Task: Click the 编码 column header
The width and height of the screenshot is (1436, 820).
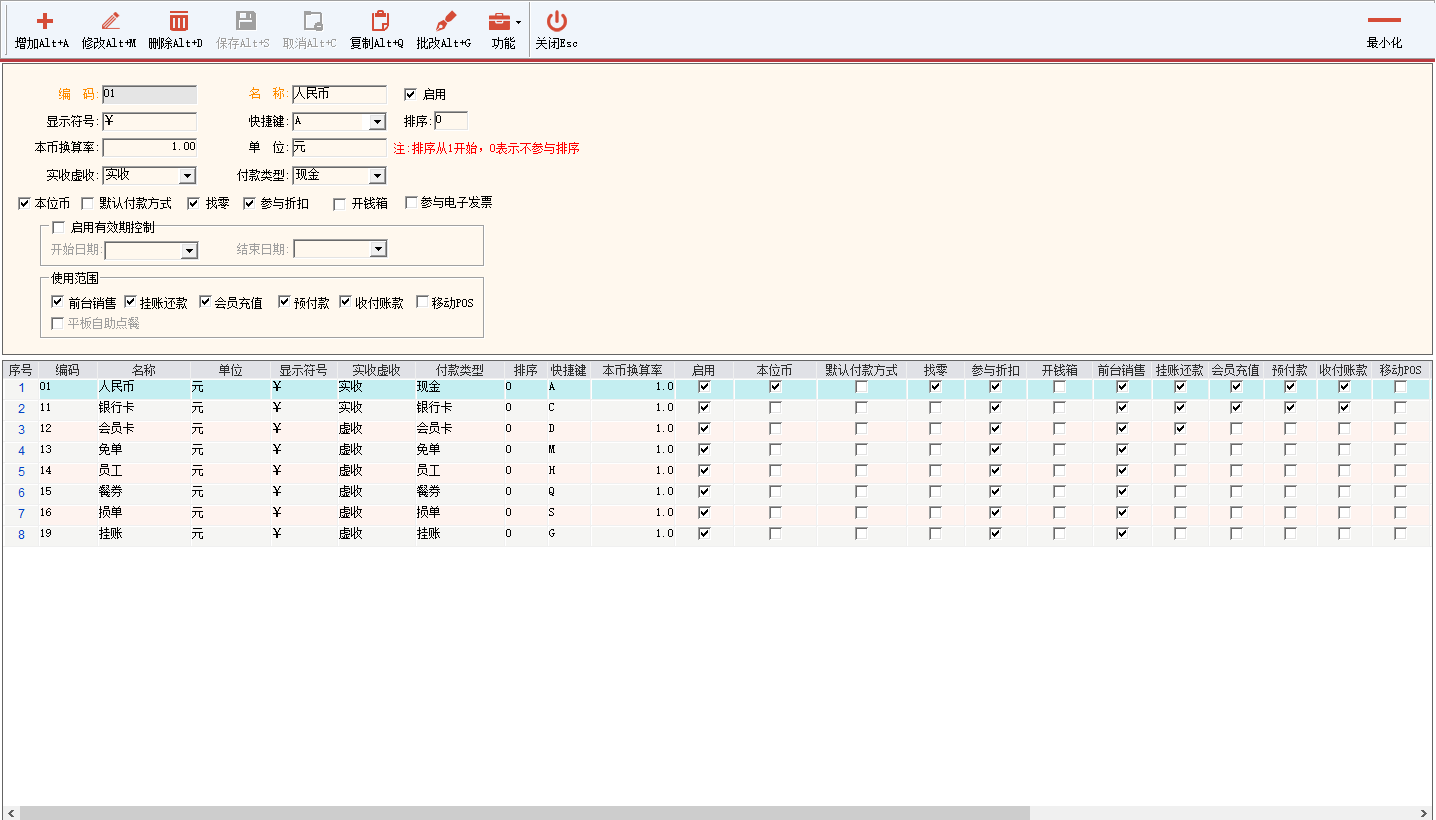Action: 67,370
